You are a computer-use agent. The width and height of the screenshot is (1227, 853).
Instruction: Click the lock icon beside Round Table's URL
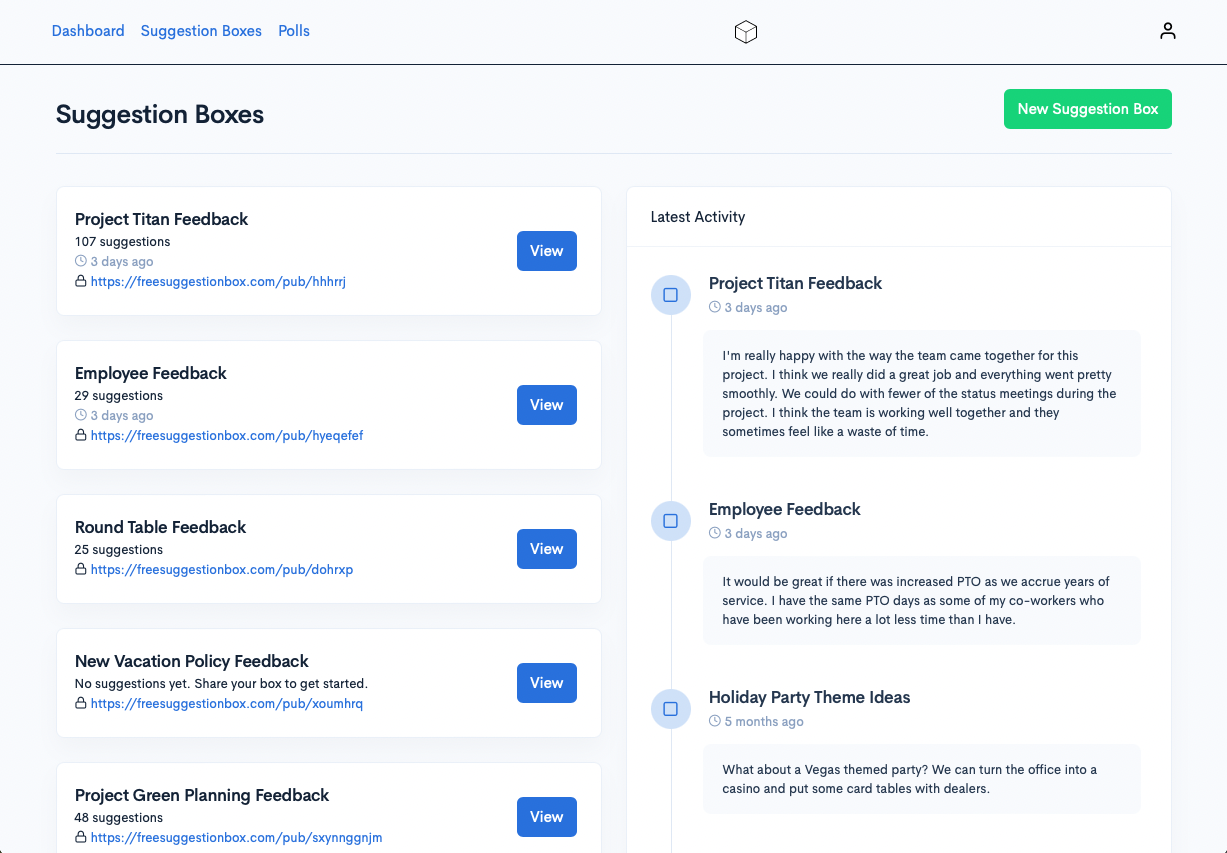(80, 569)
